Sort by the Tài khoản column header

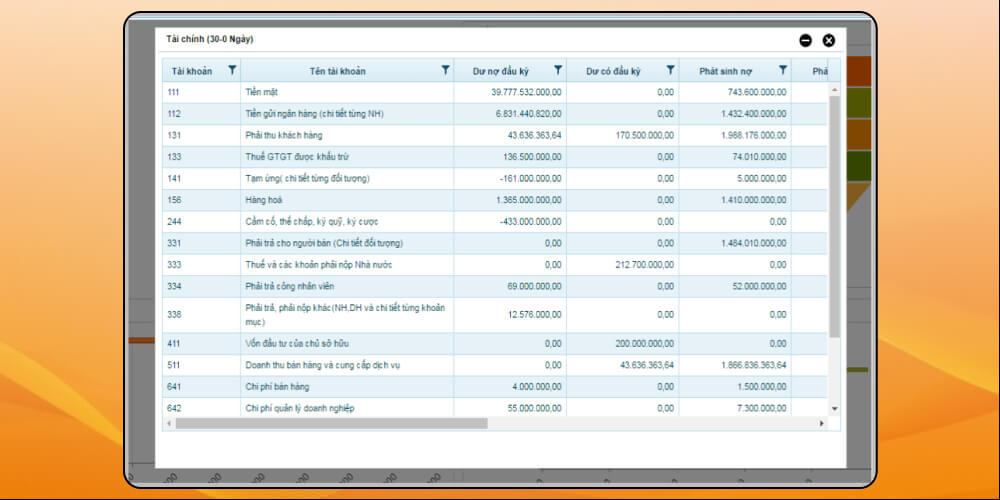pyautogui.click(x=191, y=71)
